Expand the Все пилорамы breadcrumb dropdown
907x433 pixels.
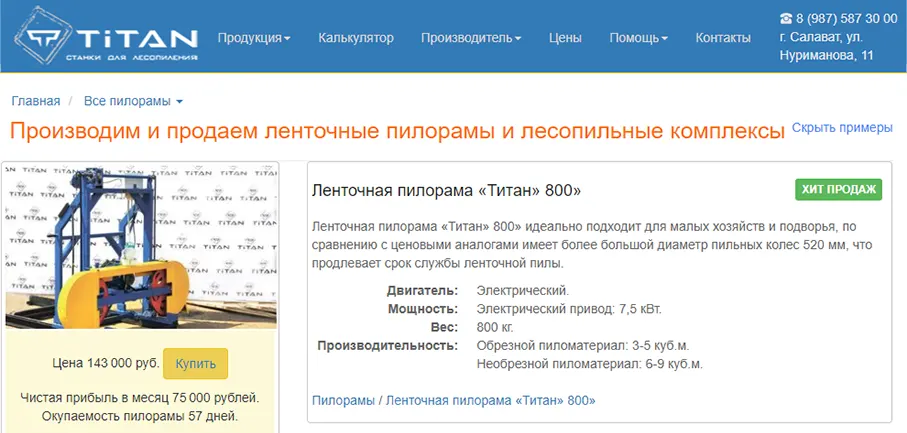point(134,101)
